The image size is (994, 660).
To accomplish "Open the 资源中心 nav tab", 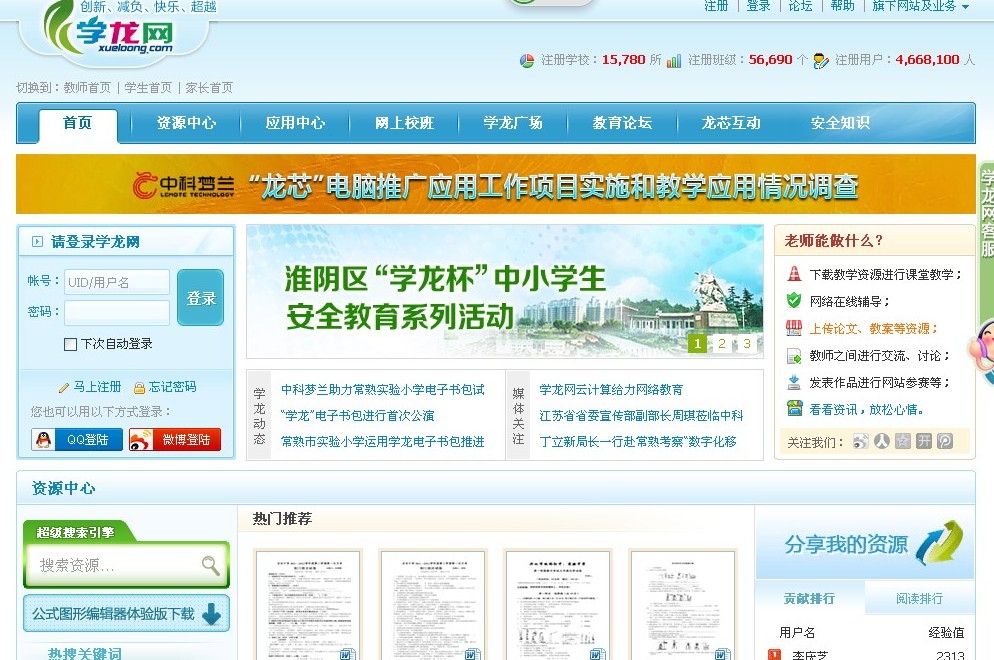I will pos(186,123).
